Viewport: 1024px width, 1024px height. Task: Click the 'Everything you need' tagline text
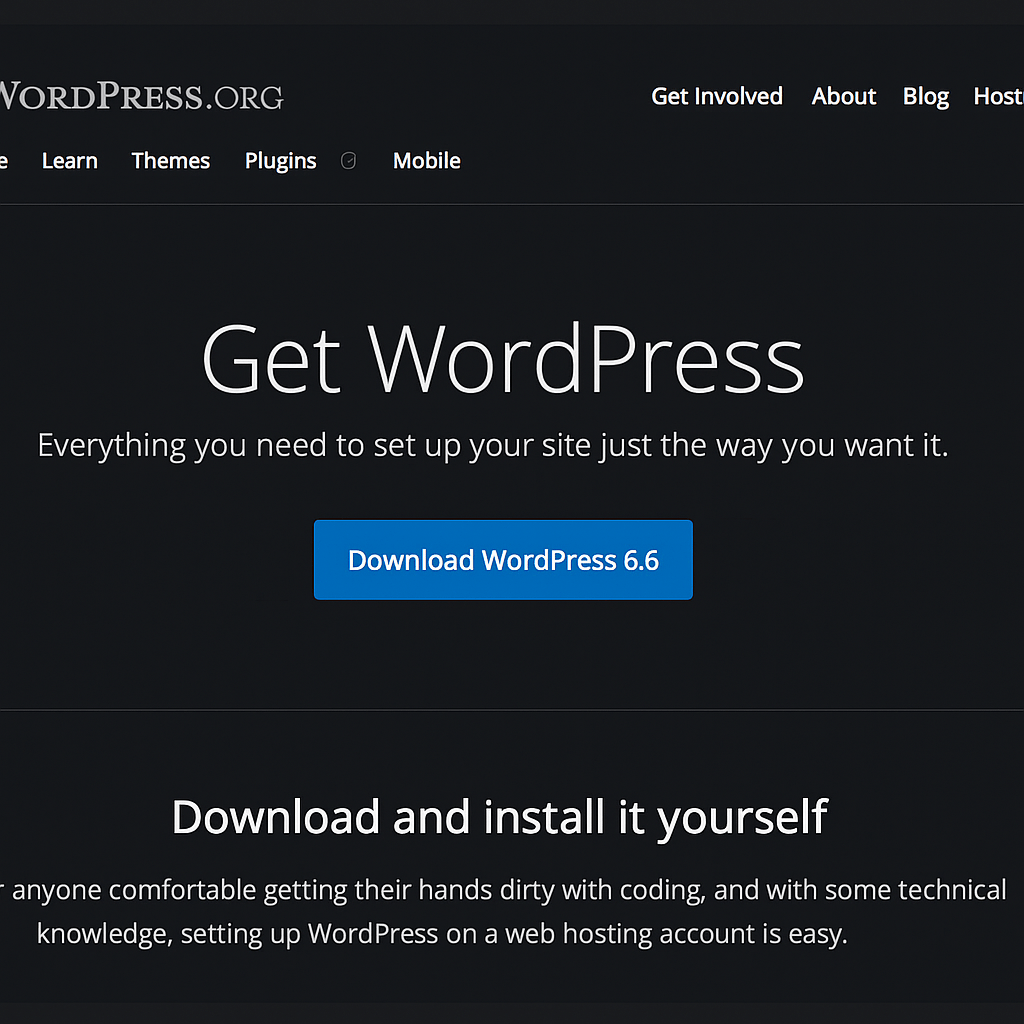click(x=492, y=445)
